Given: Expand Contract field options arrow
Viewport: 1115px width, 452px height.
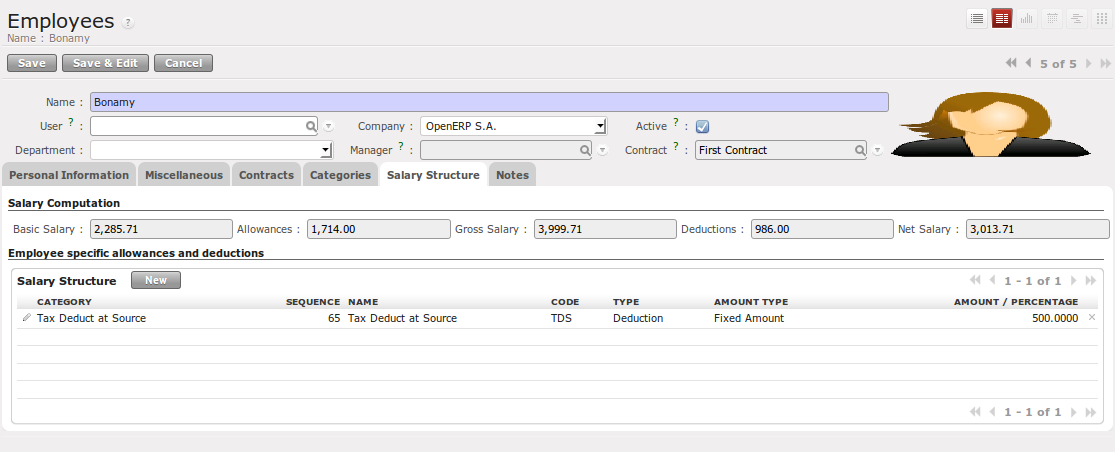Looking at the screenshot, I should (877, 151).
